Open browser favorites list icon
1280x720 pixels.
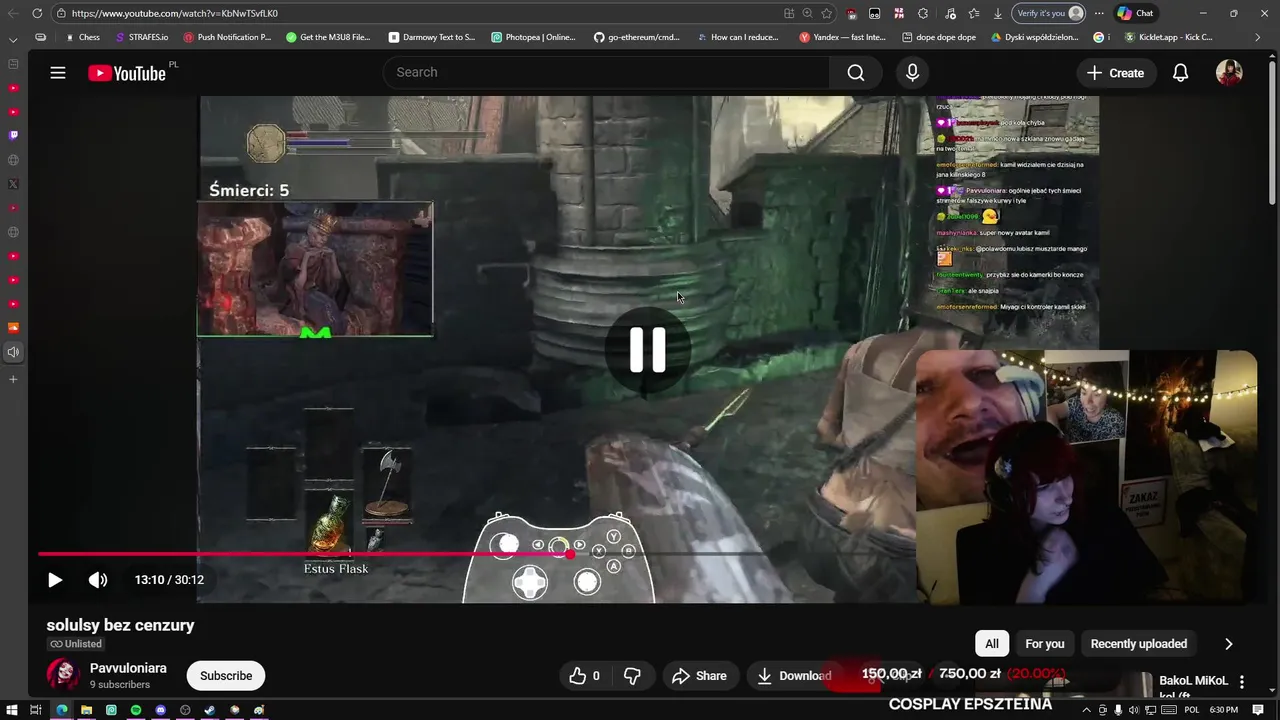point(973,13)
